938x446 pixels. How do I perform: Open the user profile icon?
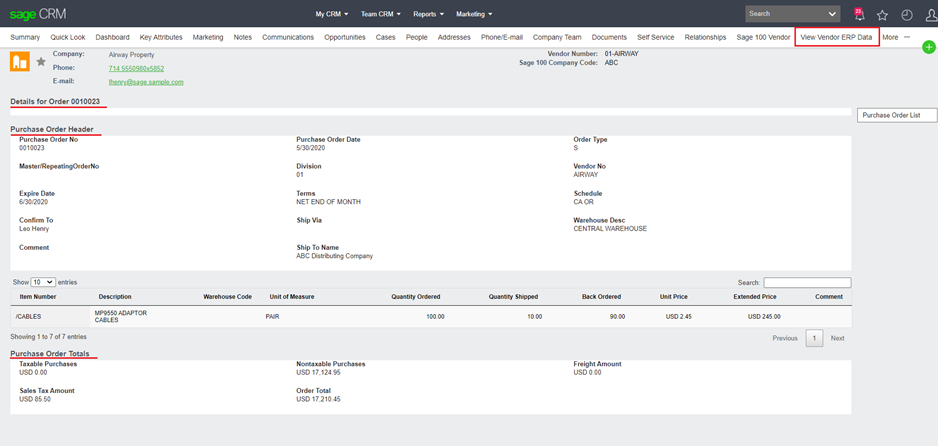931,15
